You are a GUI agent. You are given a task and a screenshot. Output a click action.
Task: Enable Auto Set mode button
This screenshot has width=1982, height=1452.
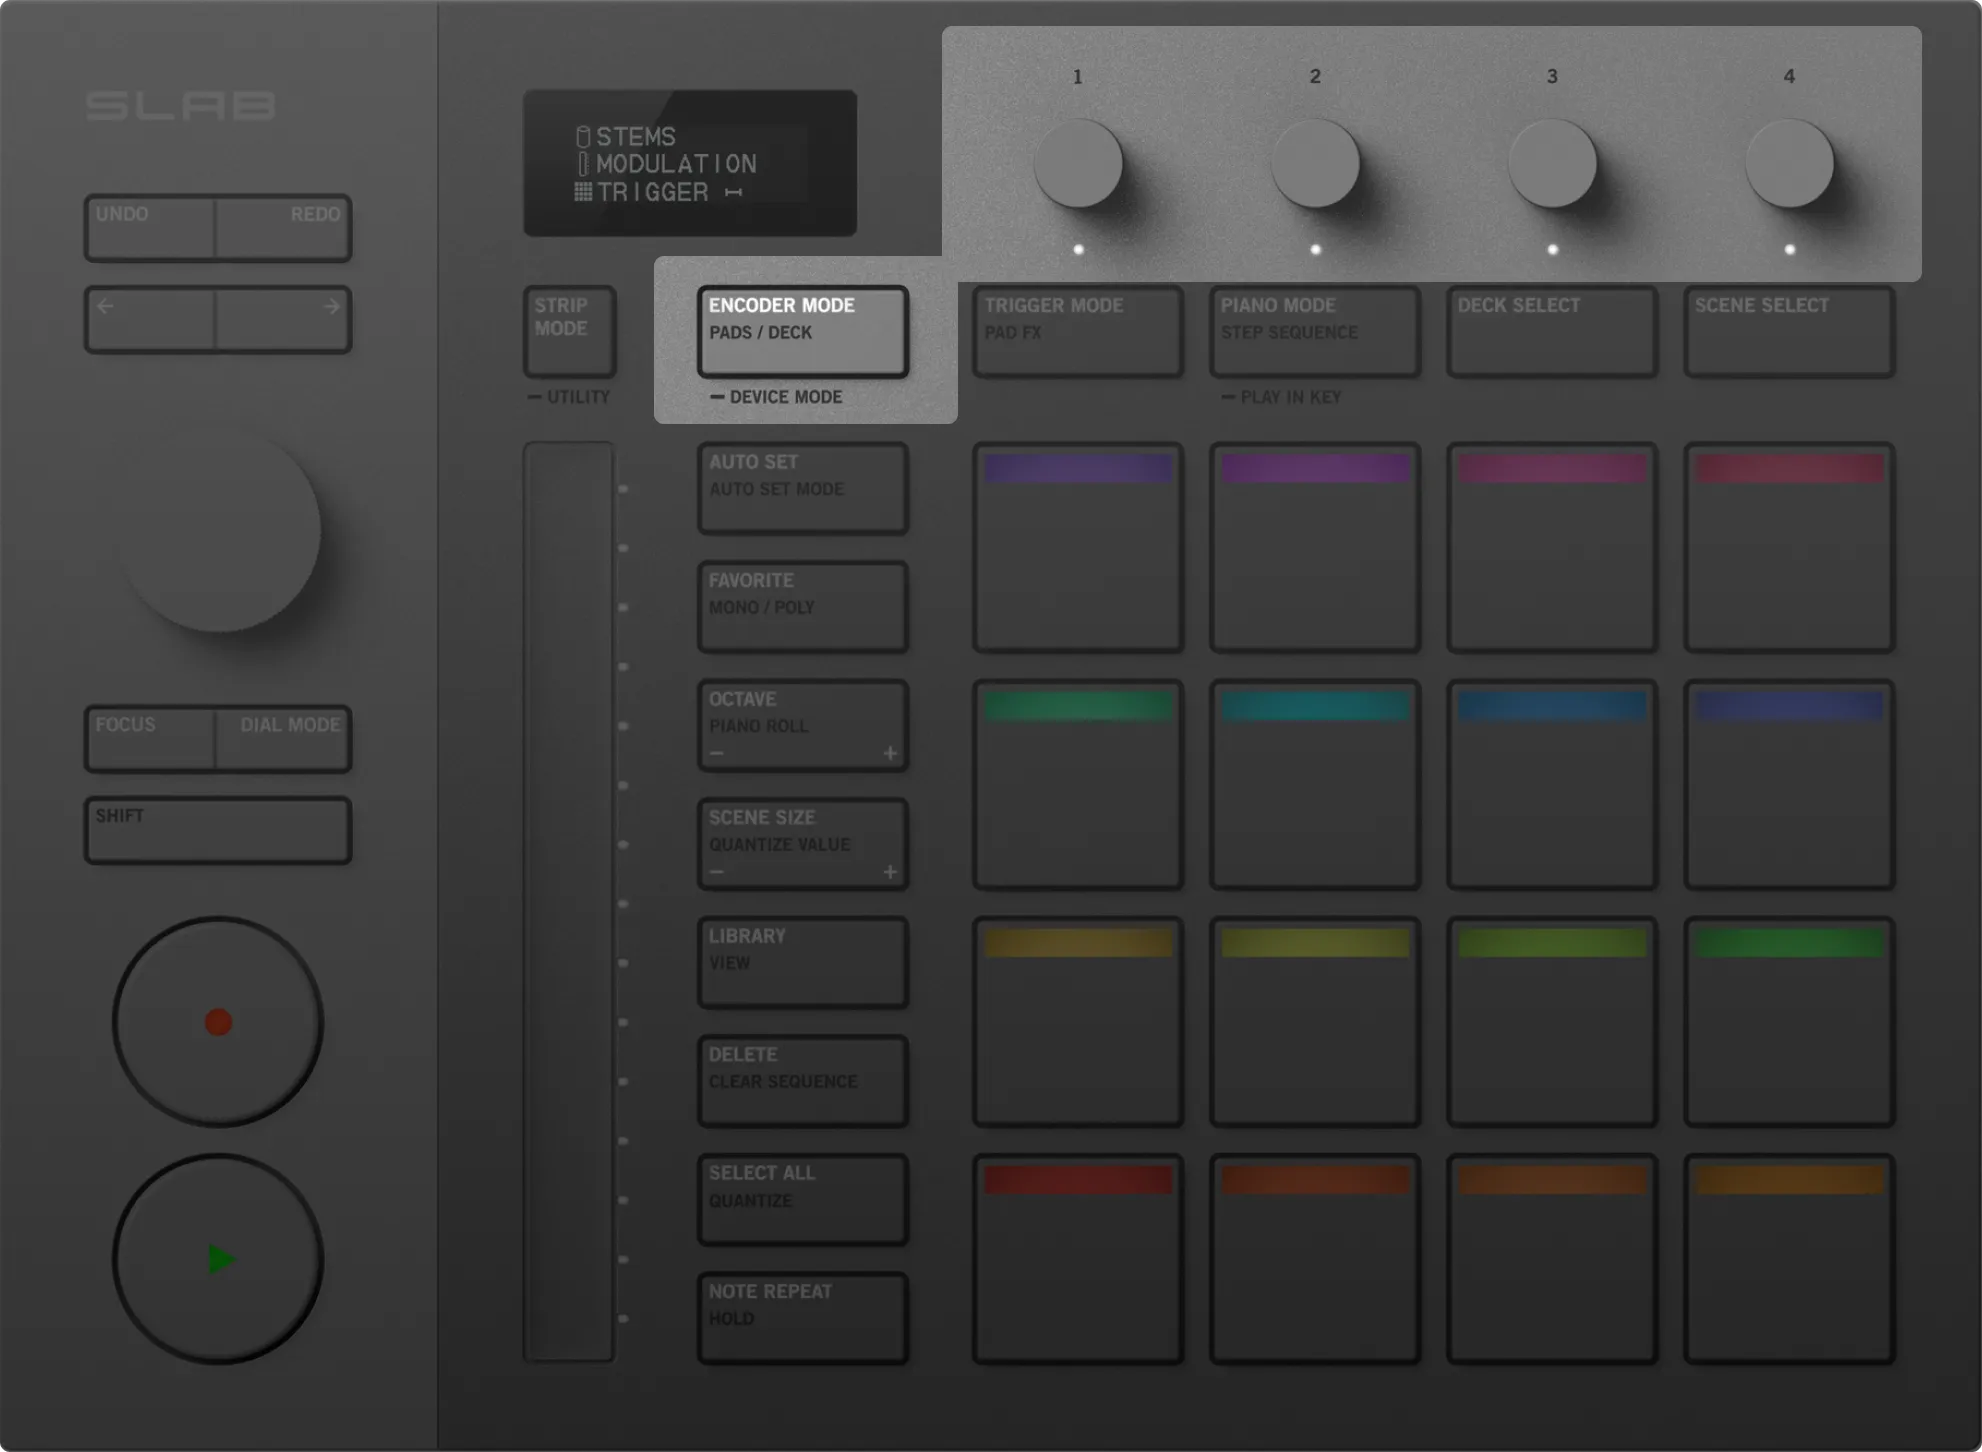[x=802, y=488]
